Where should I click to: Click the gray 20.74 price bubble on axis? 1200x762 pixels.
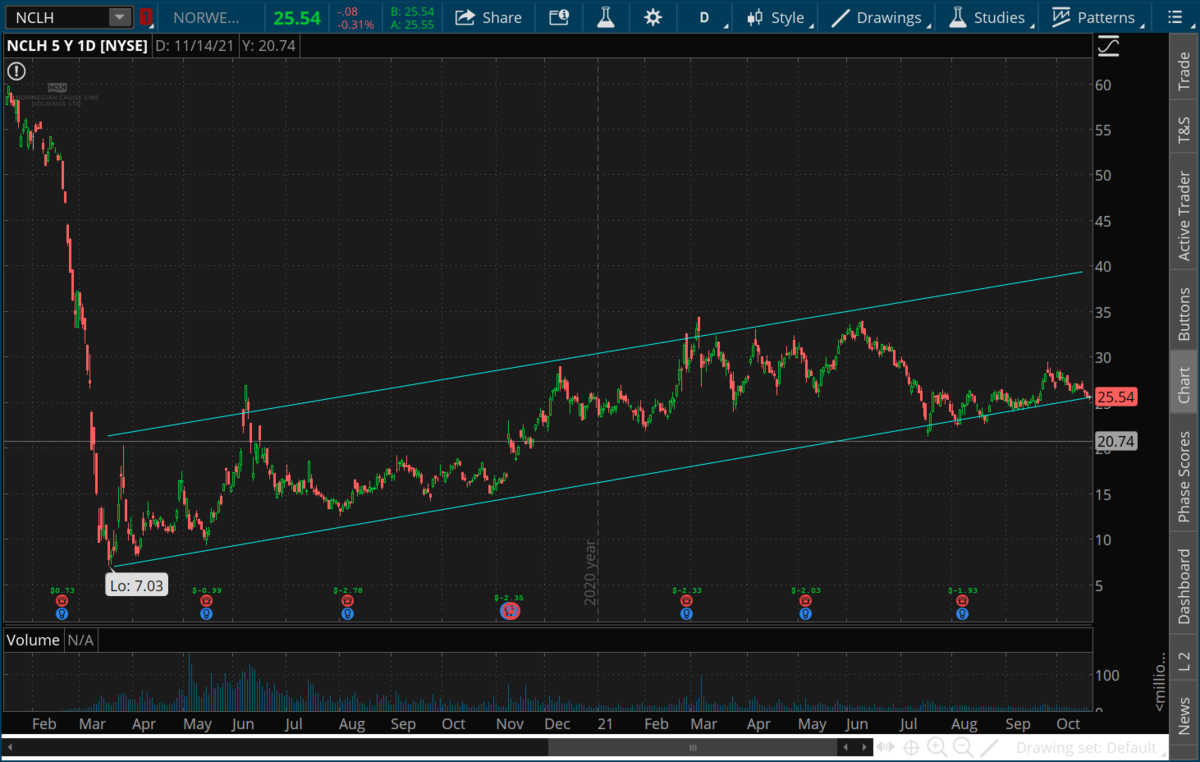[x=1118, y=441]
